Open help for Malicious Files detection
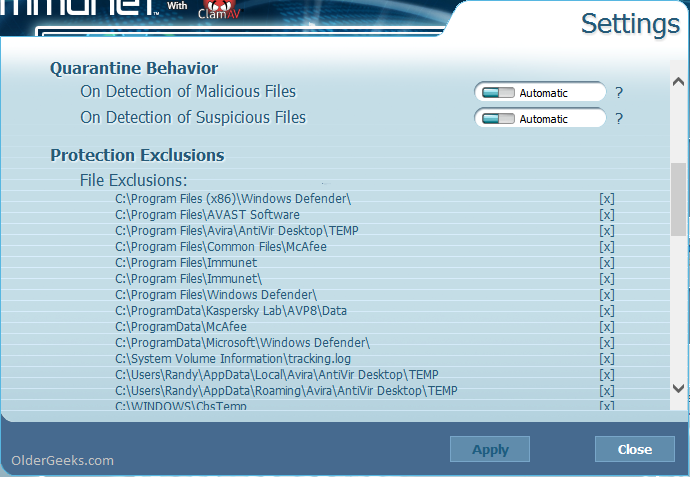690x477 pixels. (619, 93)
